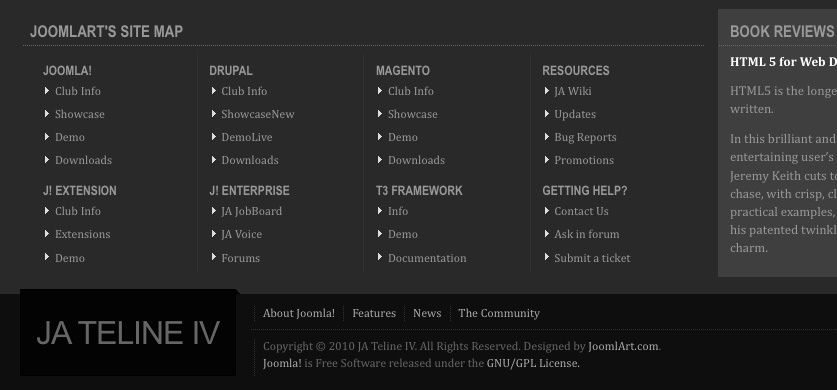837x390 pixels.
Task: Visit Magento Showcase link
Action: click(413, 114)
